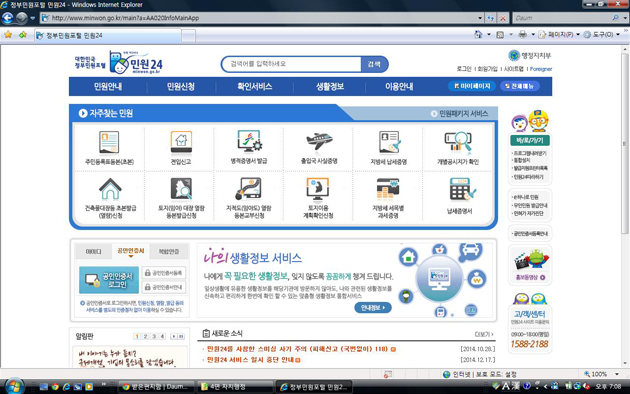Click the 지적도(임야도) 열람 icon
This screenshot has width=630, height=394.
tap(249, 189)
